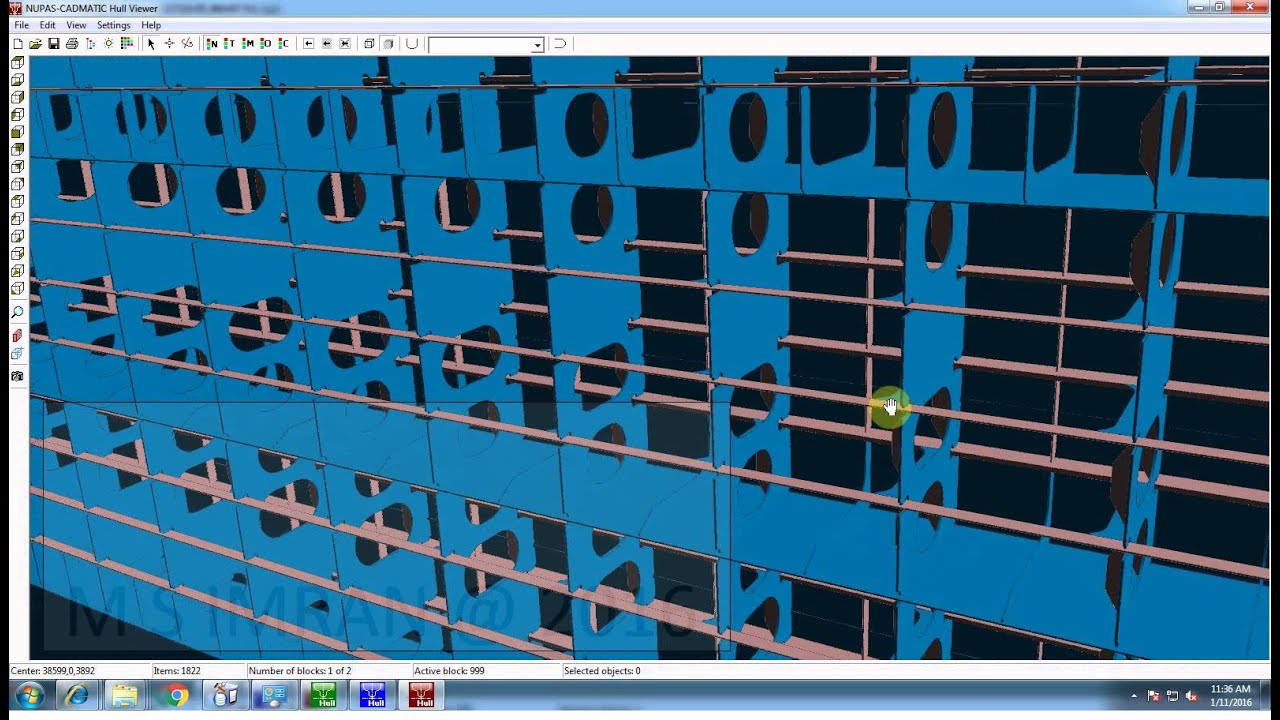Switch to the red Hull taskbar app
The width and height of the screenshot is (1280, 720).
coord(421,696)
